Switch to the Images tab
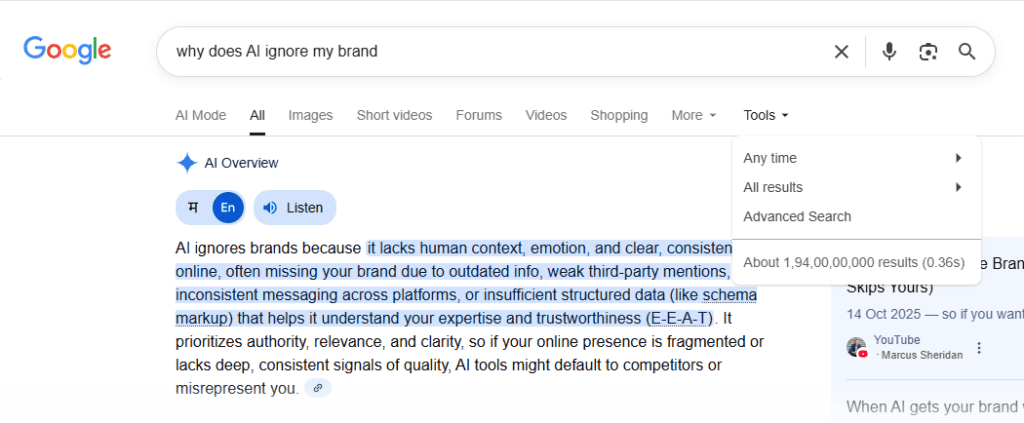1024x423 pixels. tap(310, 115)
